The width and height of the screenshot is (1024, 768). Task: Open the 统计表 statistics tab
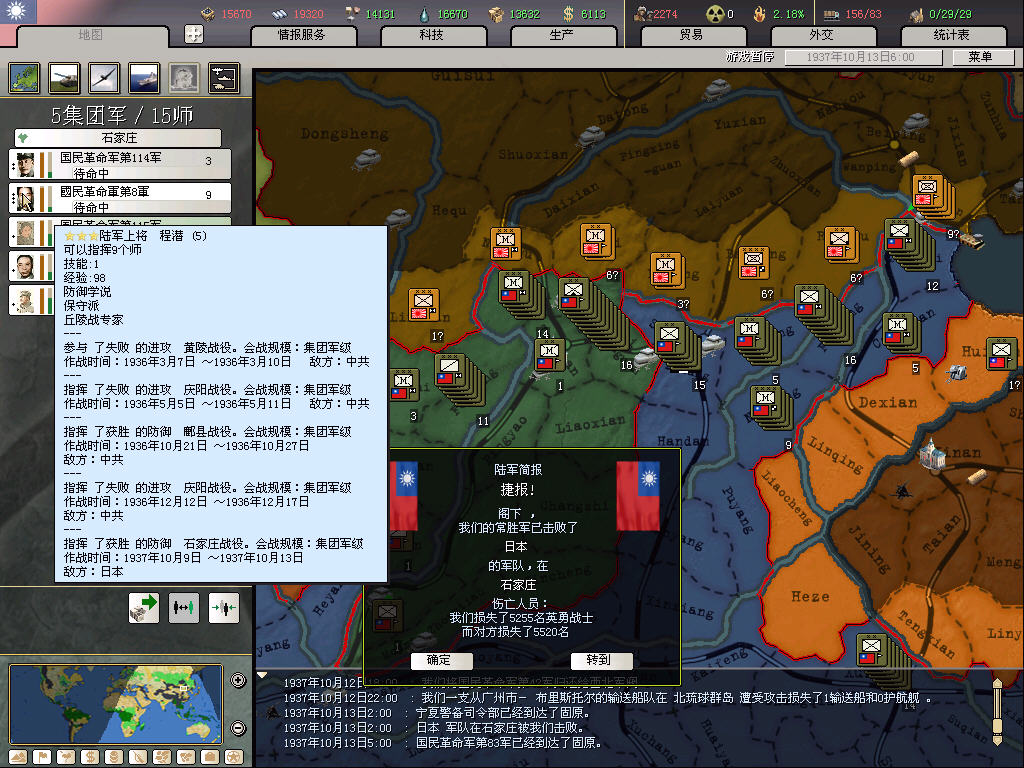click(952, 35)
